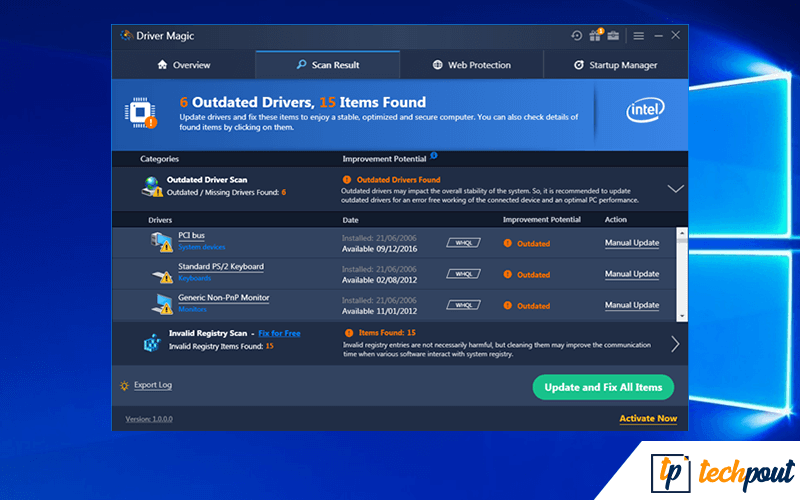The height and width of the screenshot is (500, 800).
Task: Open the hamburger menu icon
Action: point(638,36)
